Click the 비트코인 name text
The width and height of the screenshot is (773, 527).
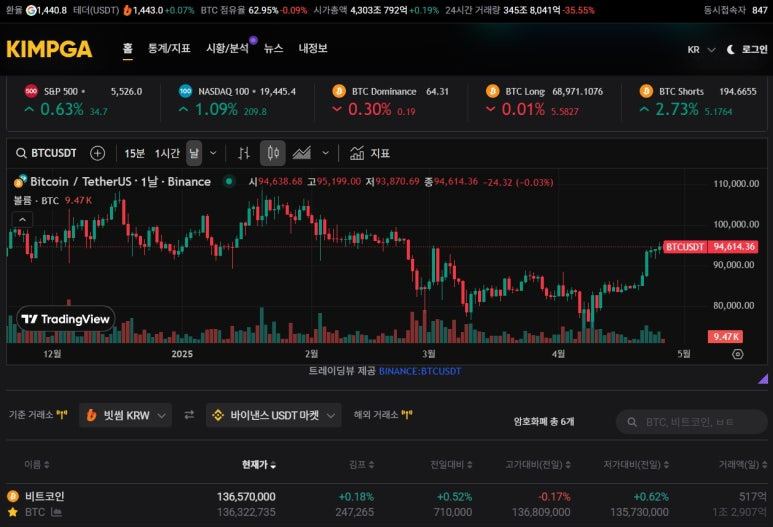point(44,496)
